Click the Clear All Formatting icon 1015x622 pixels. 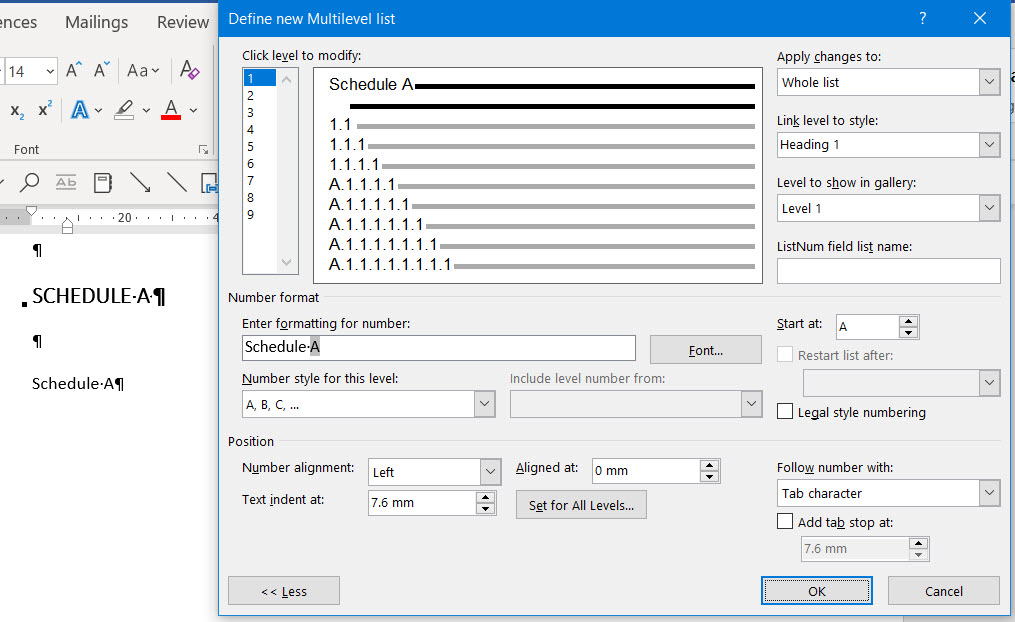(x=190, y=70)
